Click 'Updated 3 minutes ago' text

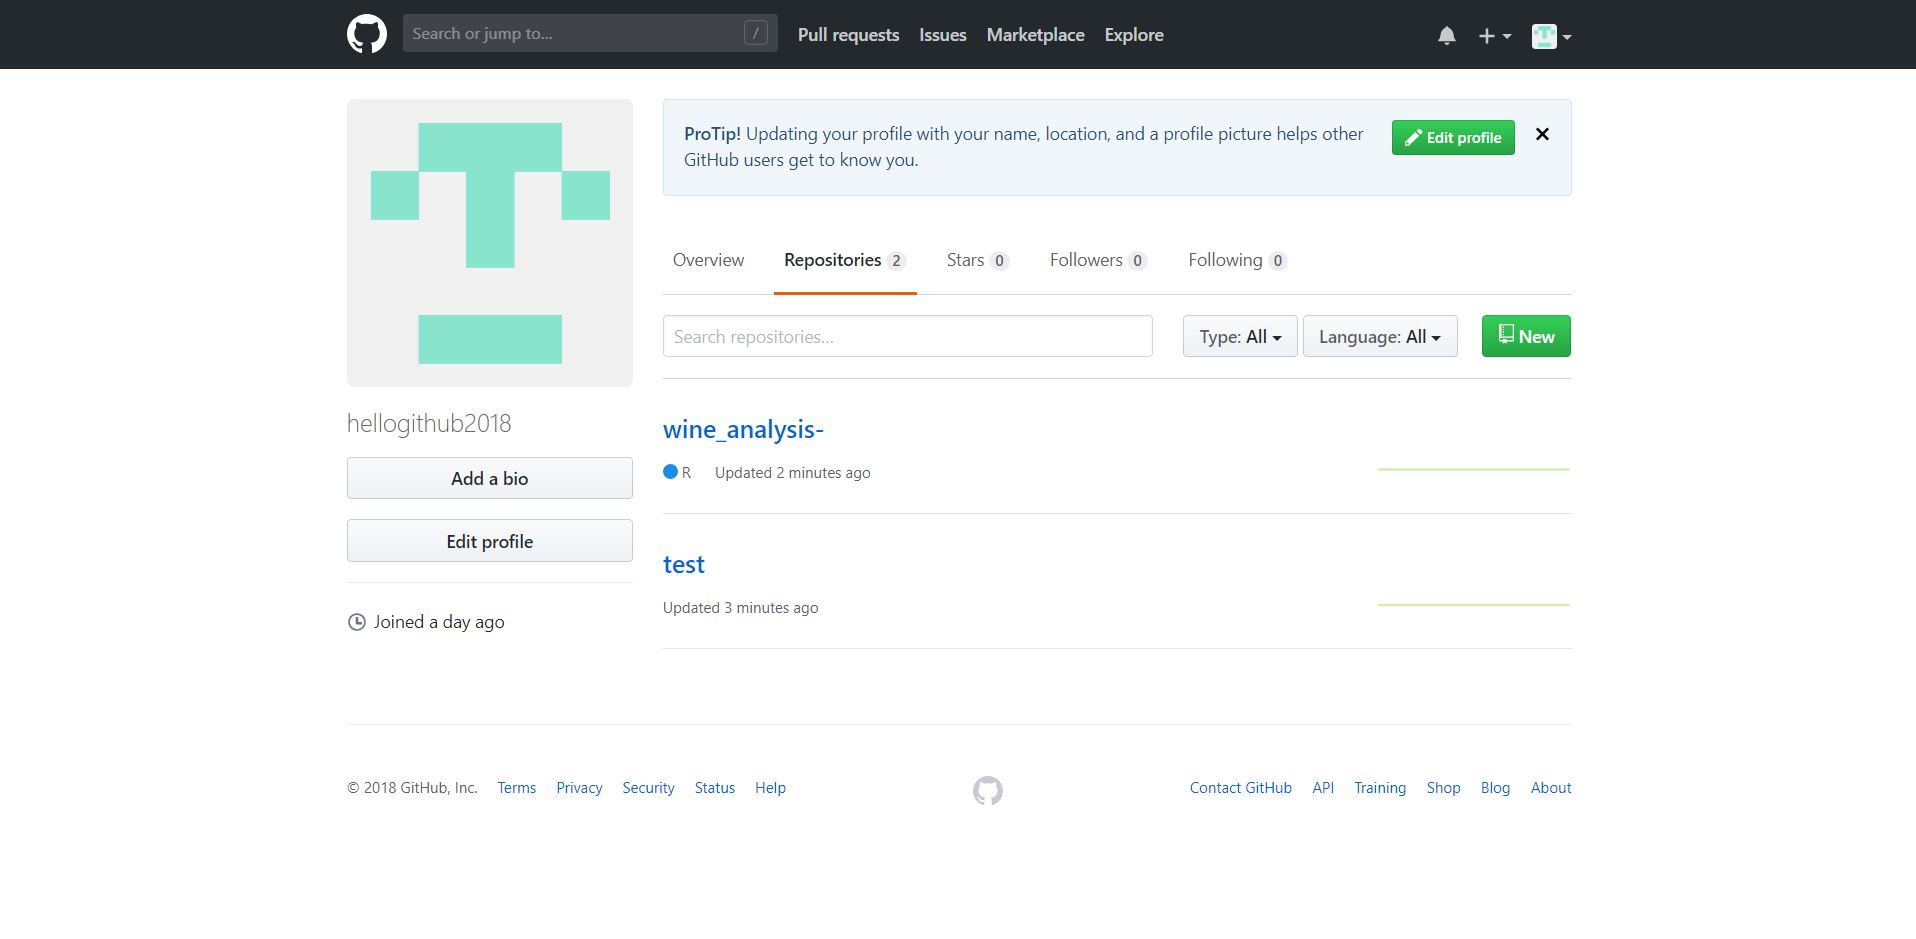(741, 608)
